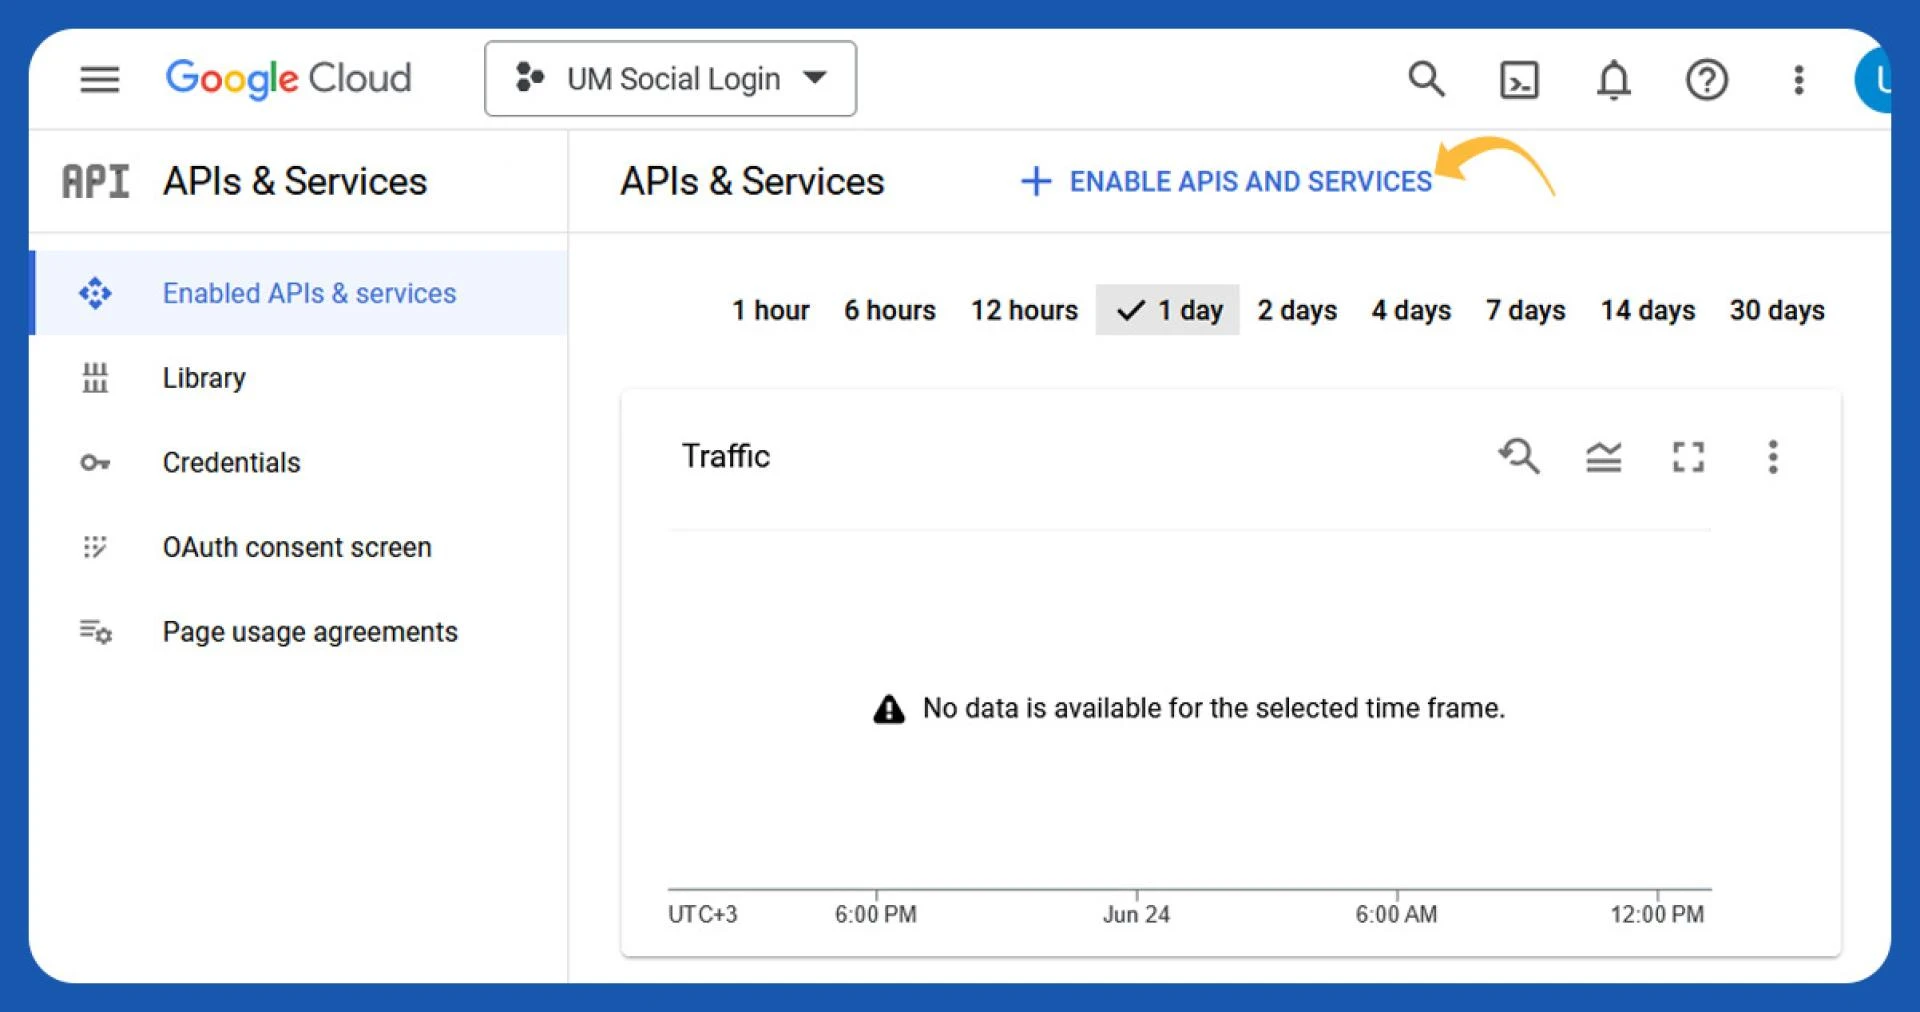Open the UM Social Login project selector
The width and height of the screenshot is (1920, 1012).
point(670,78)
